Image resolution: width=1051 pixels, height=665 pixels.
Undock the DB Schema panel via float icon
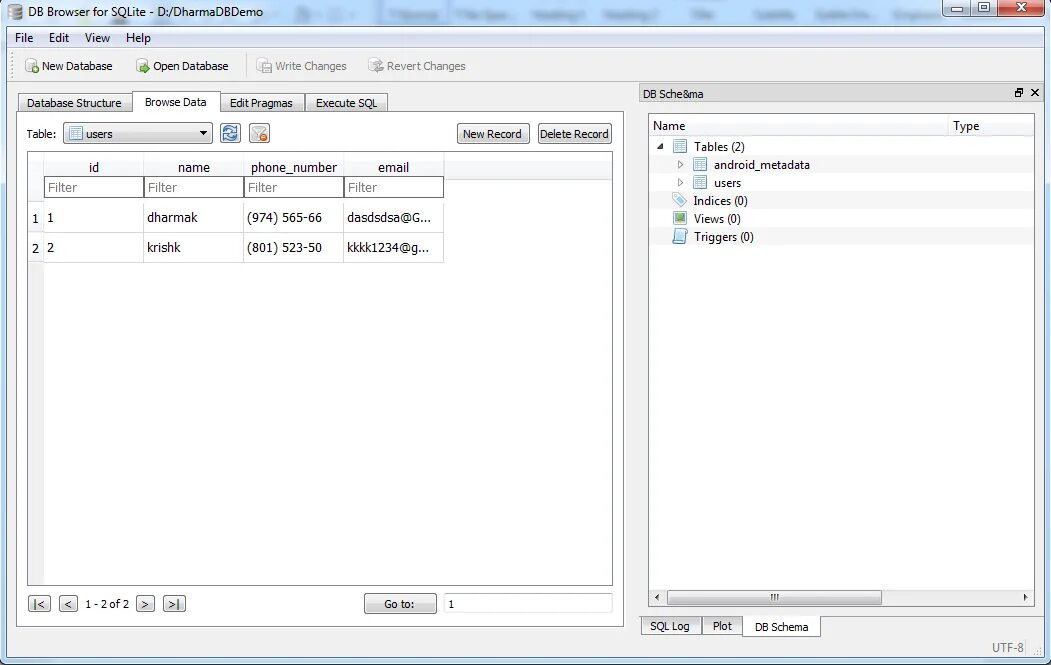[1019, 93]
